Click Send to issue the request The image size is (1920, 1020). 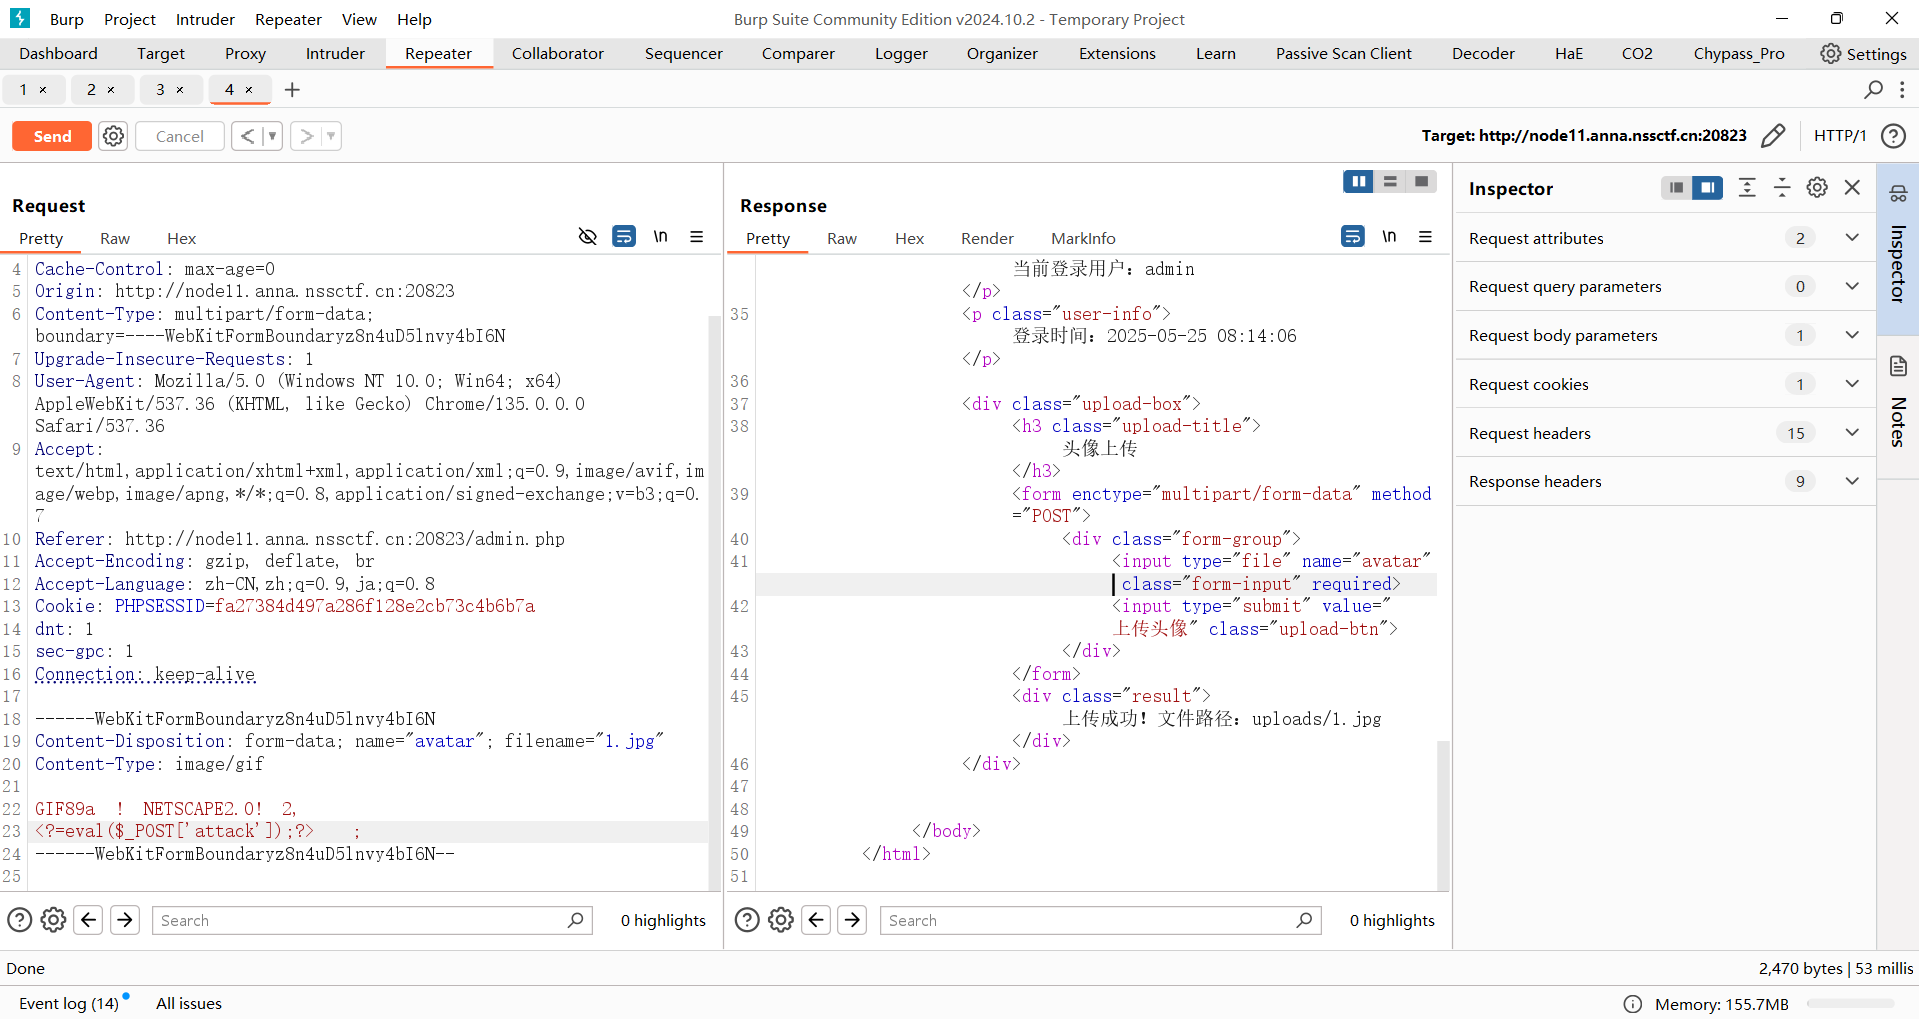(52, 136)
